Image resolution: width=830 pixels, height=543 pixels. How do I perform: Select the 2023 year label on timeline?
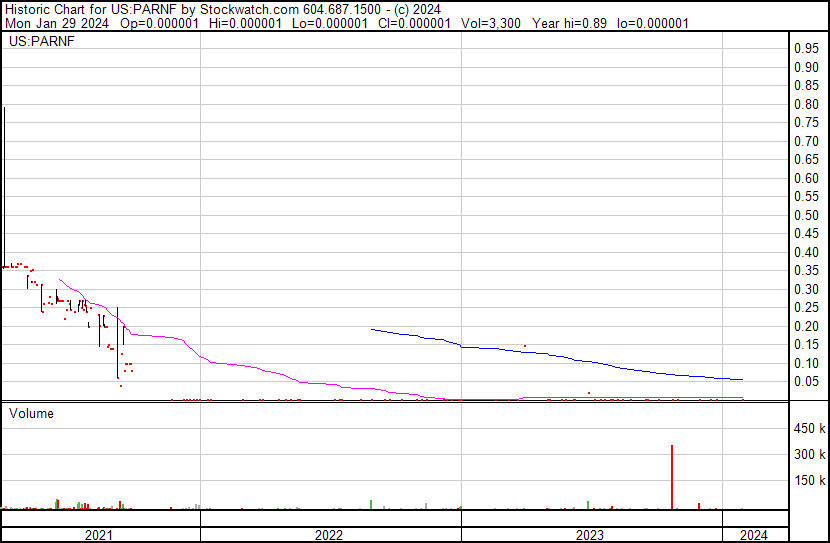pyautogui.click(x=590, y=535)
